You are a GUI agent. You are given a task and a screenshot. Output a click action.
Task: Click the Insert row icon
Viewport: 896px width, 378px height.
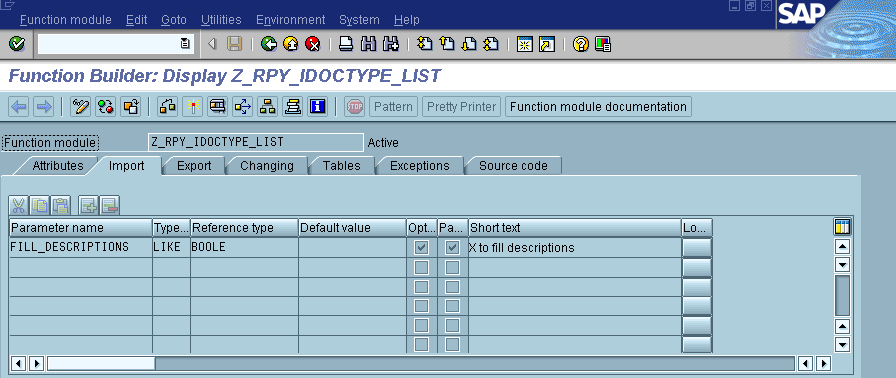point(89,205)
